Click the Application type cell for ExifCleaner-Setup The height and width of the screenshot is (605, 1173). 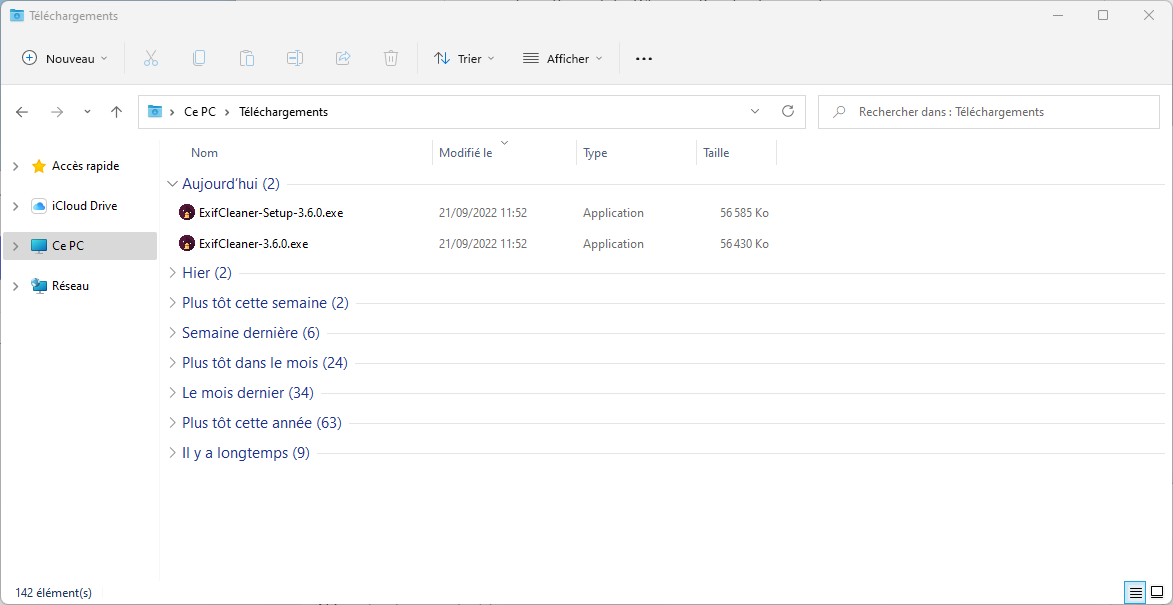click(x=613, y=213)
